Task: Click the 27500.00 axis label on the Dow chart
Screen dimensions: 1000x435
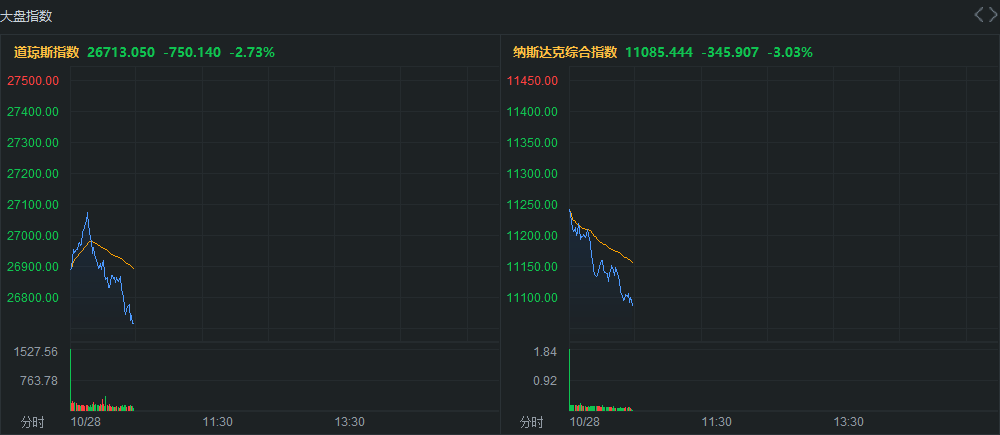Action: 33,80
